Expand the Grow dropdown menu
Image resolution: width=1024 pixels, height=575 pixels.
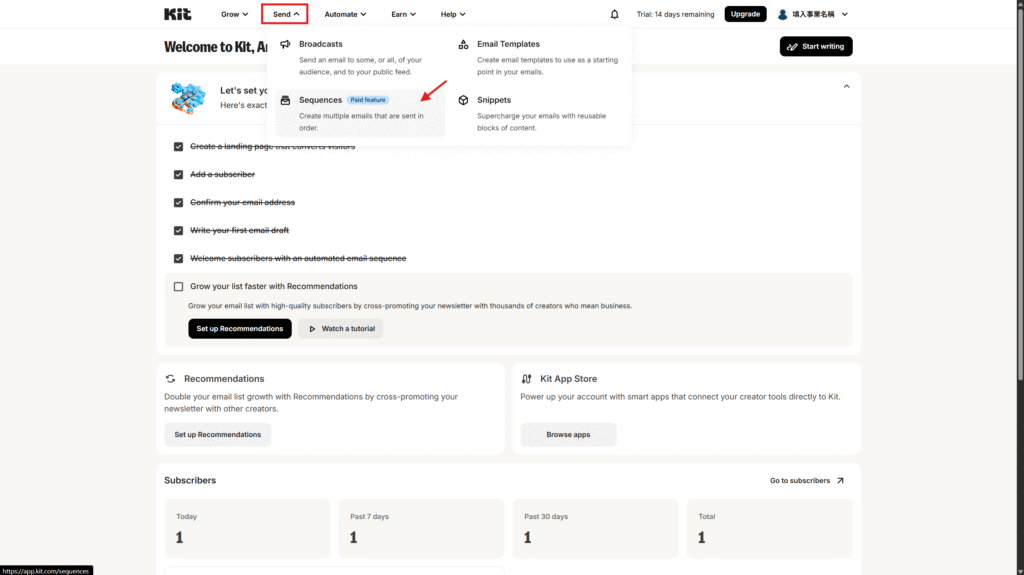pyautogui.click(x=235, y=14)
